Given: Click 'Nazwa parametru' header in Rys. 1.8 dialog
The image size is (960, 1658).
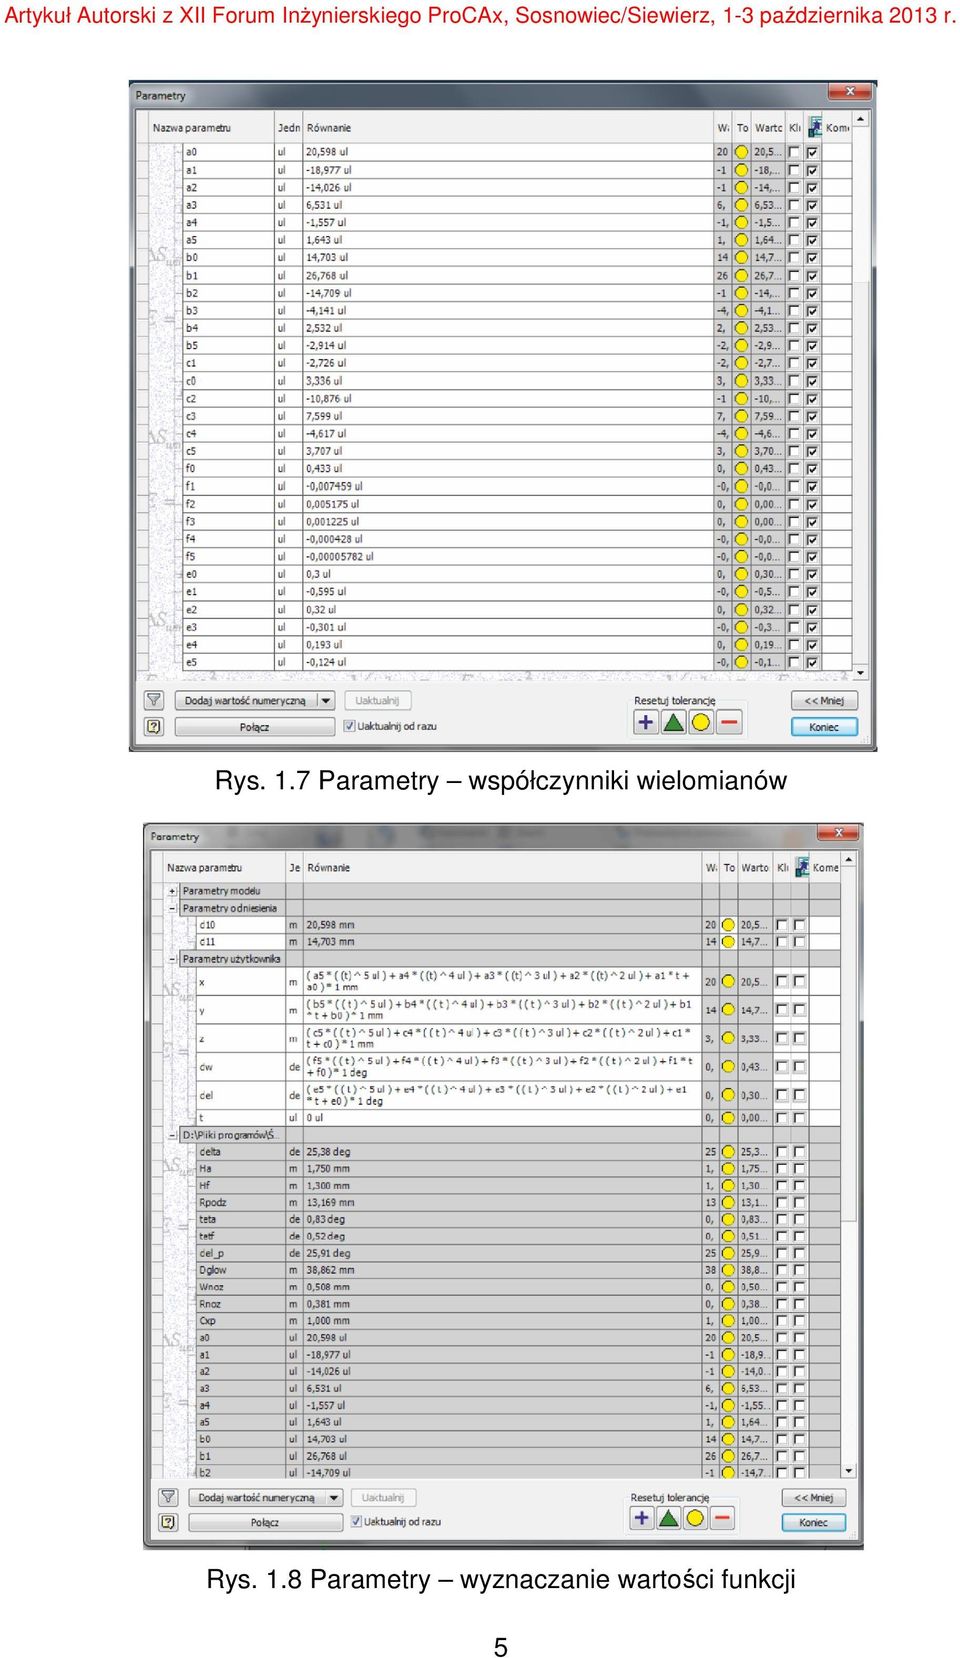Looking at the screenshot, I should (x=224, y=868).
